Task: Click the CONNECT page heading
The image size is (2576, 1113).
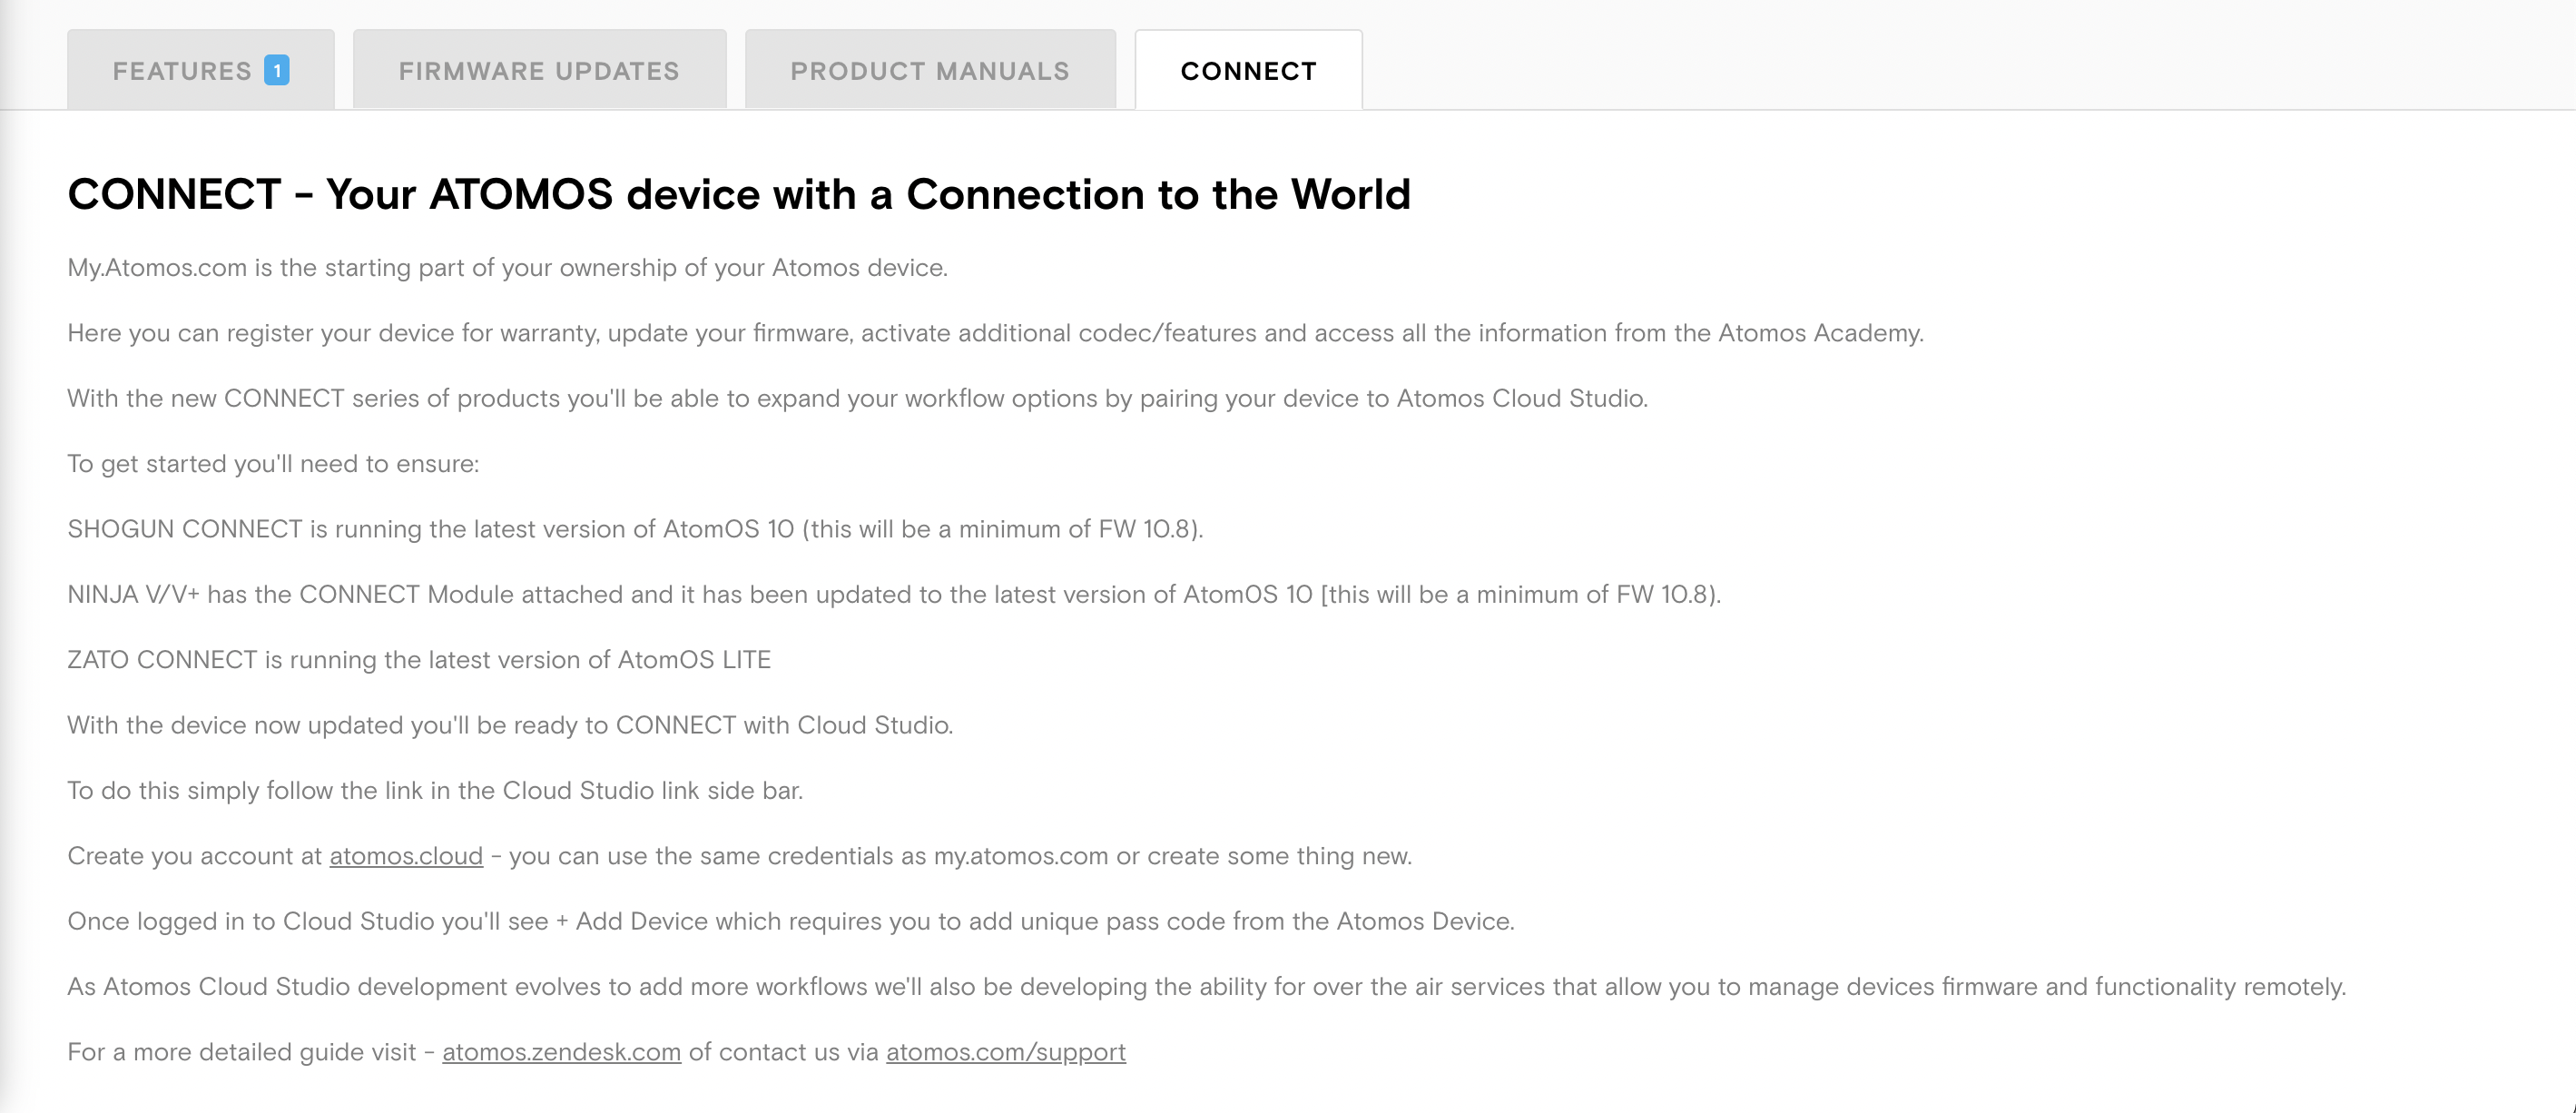Action: 739,194
